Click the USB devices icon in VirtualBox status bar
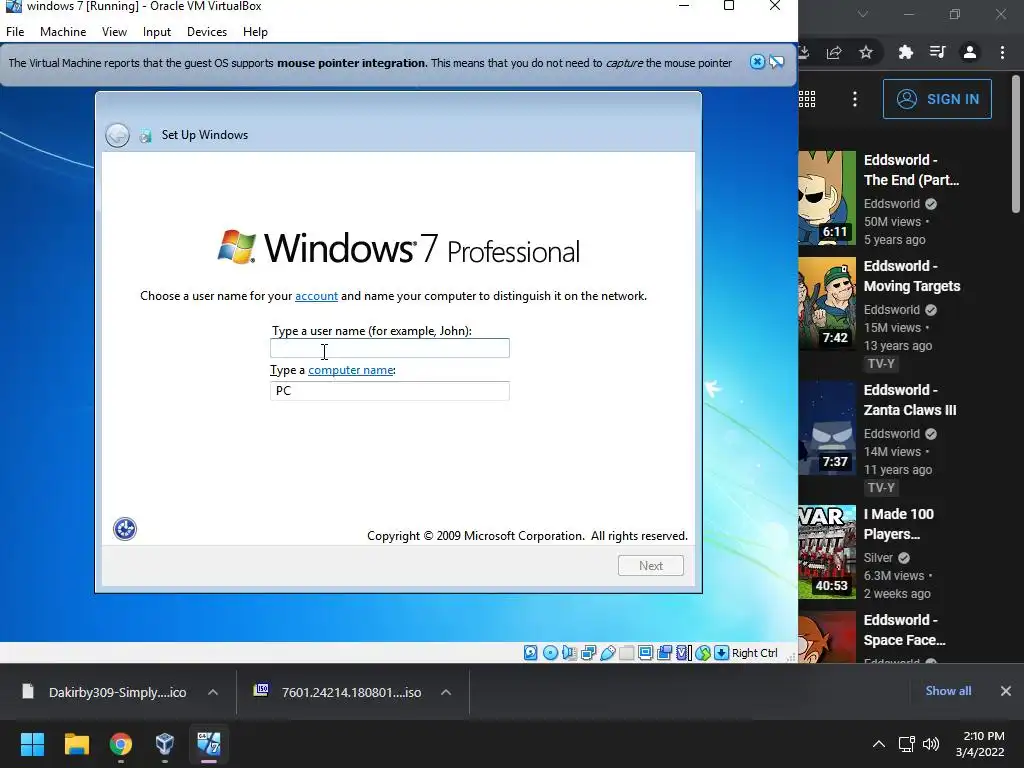 click(x=607, y=652)
